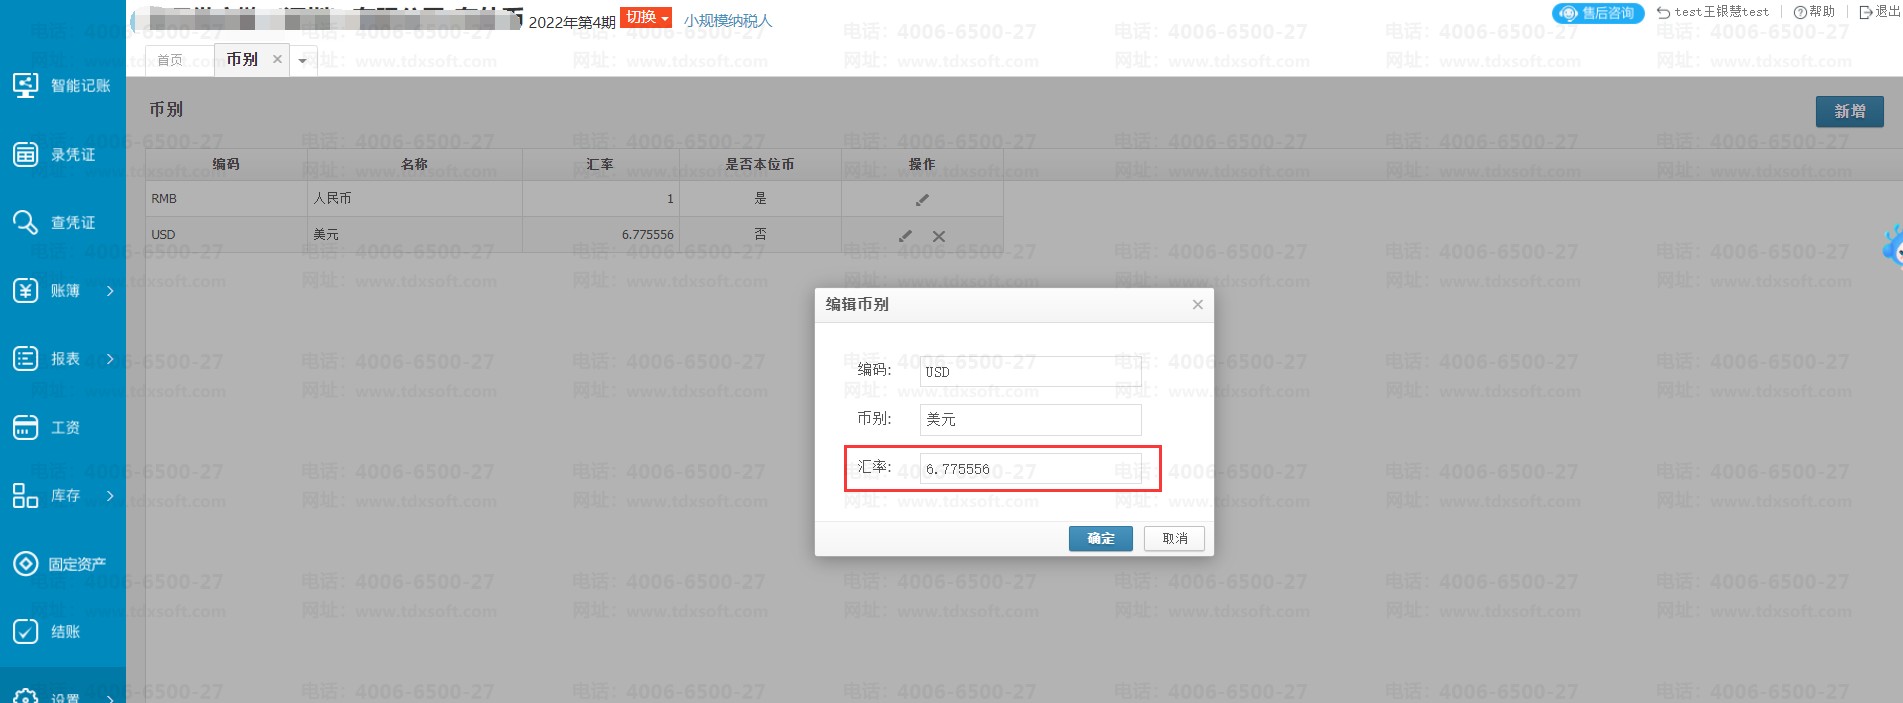Expand the 账簿 sidebar submenu

tap(110, 291)
